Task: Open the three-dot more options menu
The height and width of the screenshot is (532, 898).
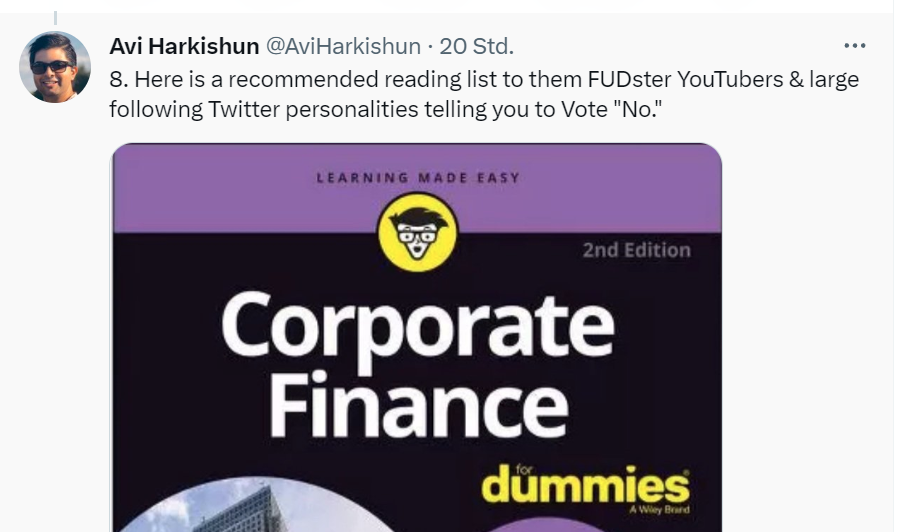Action: (x=854, y=46)
